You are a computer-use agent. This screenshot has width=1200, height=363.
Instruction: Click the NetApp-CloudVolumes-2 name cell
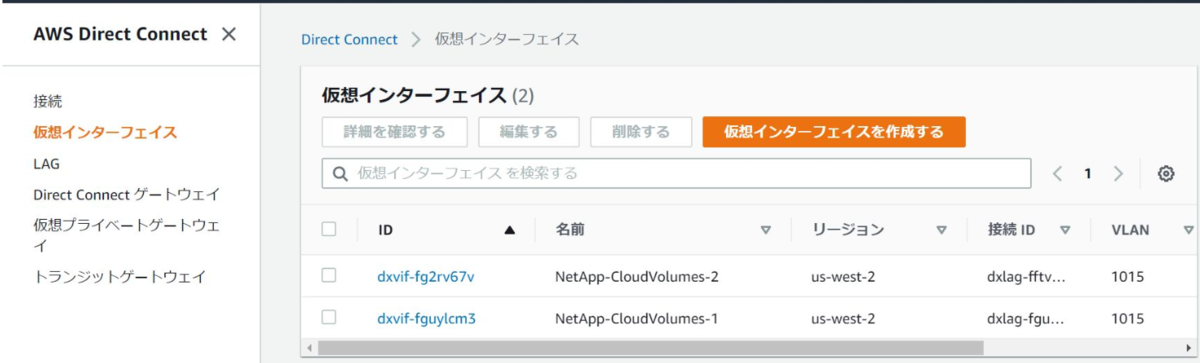click(x=637, y=277)
